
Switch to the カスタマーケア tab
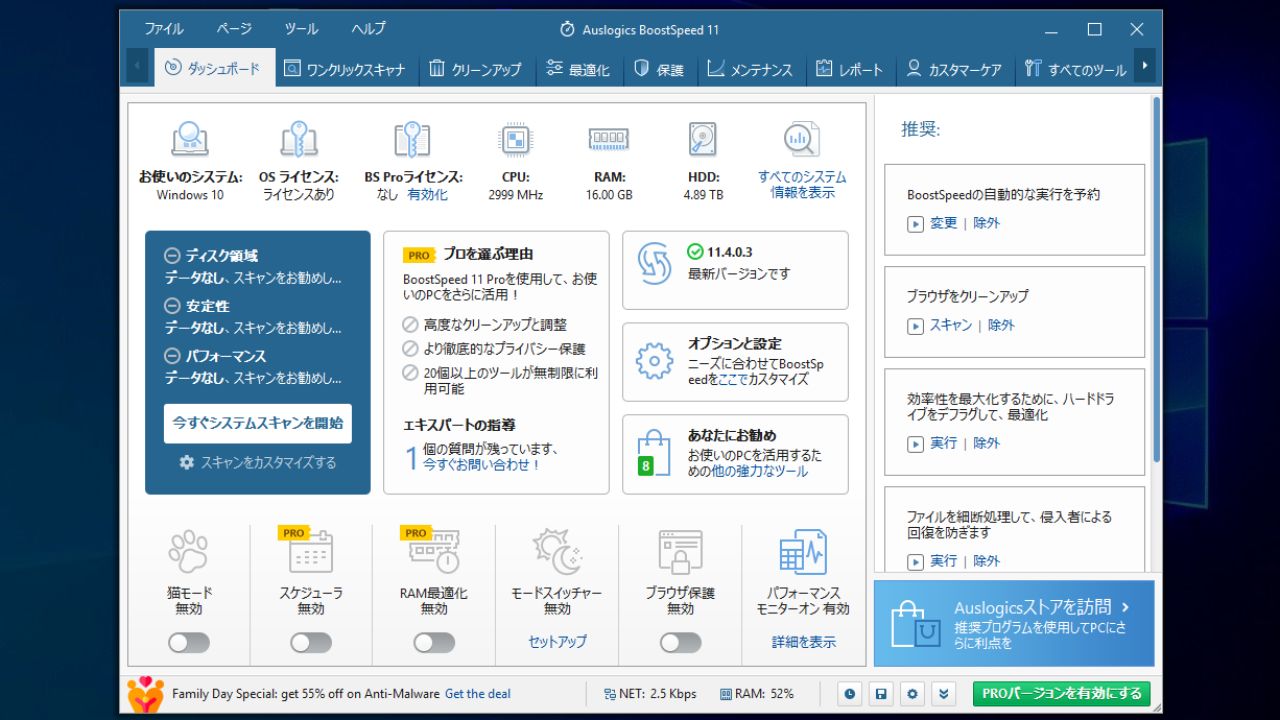click(x=954, y=69)
